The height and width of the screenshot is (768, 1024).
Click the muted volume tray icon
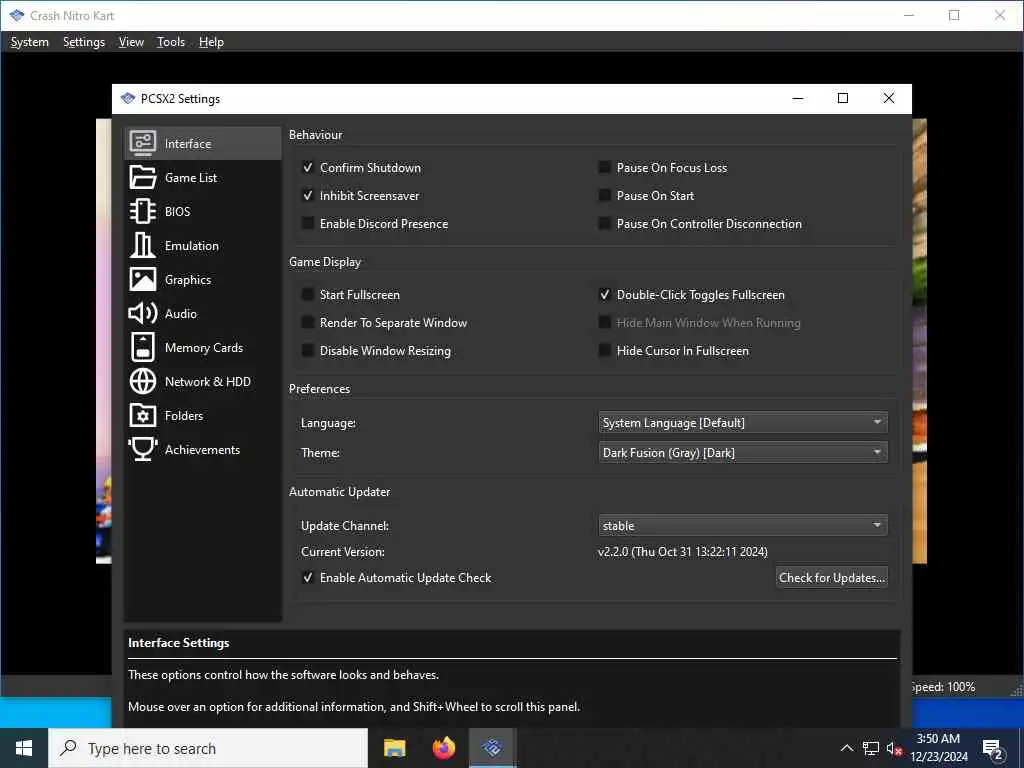pyautogui.click(x=894, y=748)
